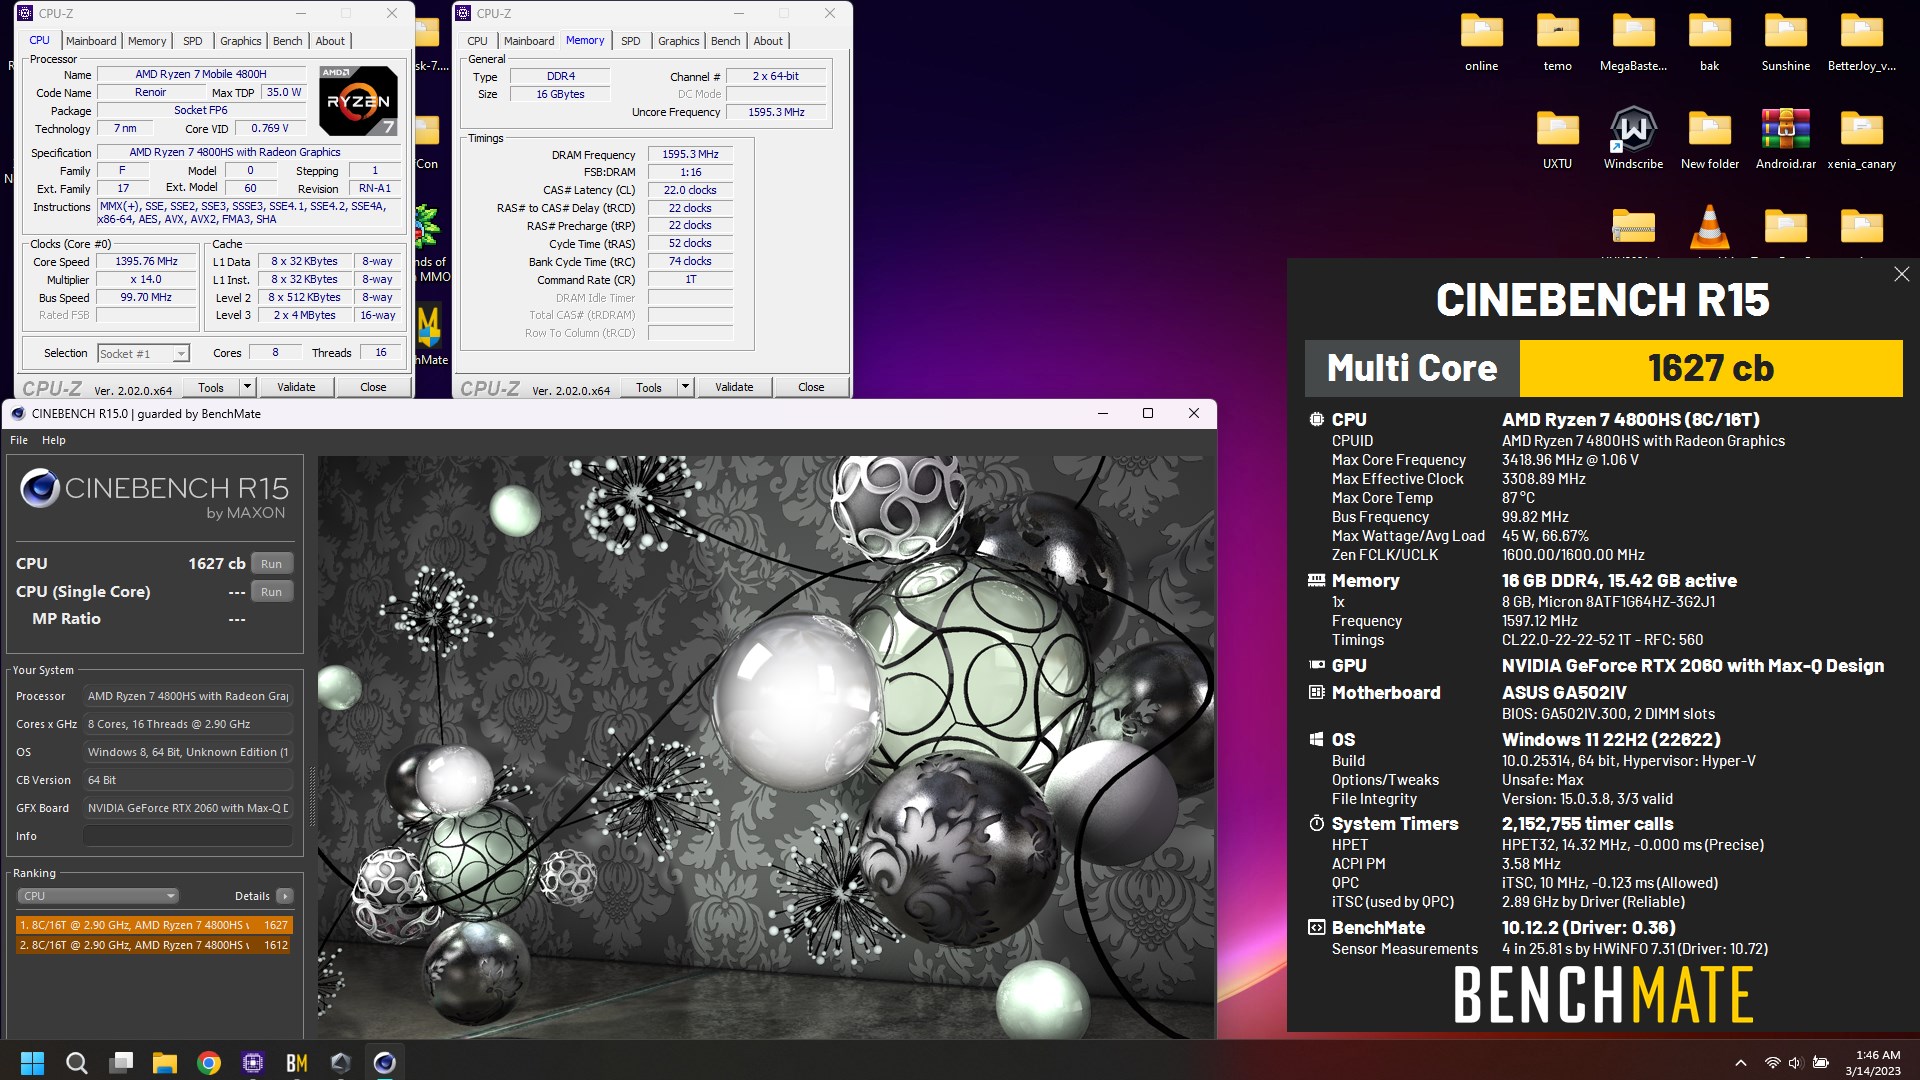This screenshot has height=1080, width=1920.
Task: Open BenchMate taskbar icon
Action: [x=297, y=1062]
